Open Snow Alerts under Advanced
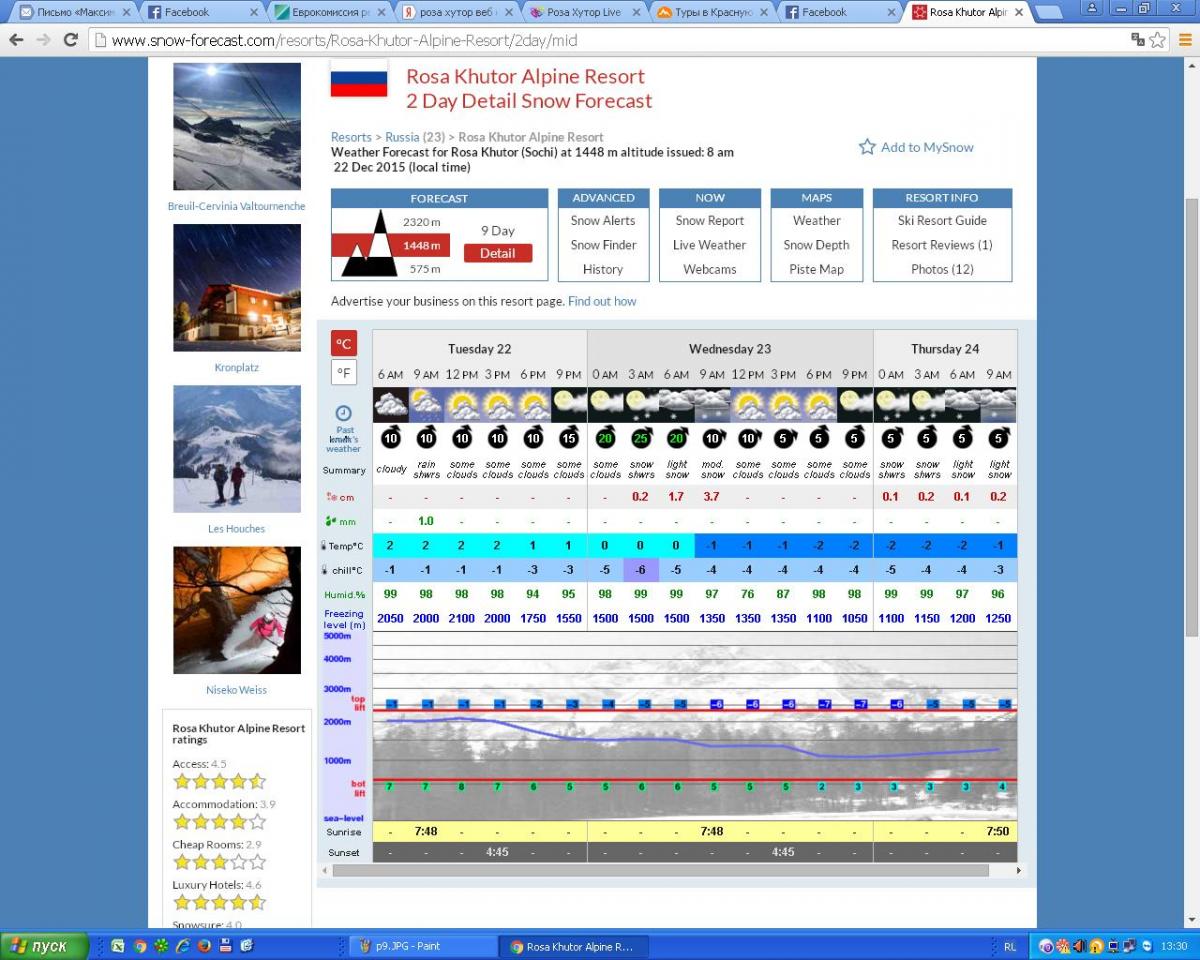1200x960 pixels. tap(603, 221)
